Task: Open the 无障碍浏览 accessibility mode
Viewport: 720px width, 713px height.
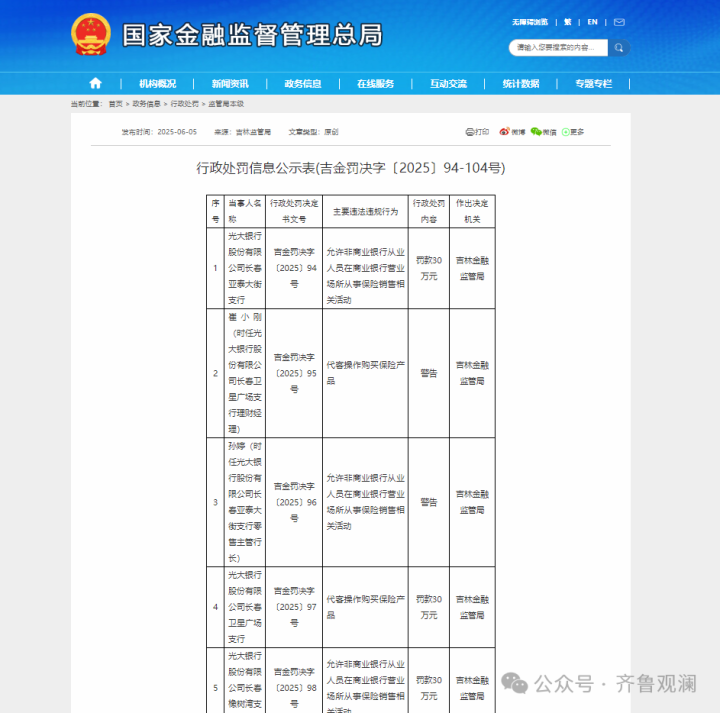Action: [x=530, y=22]
